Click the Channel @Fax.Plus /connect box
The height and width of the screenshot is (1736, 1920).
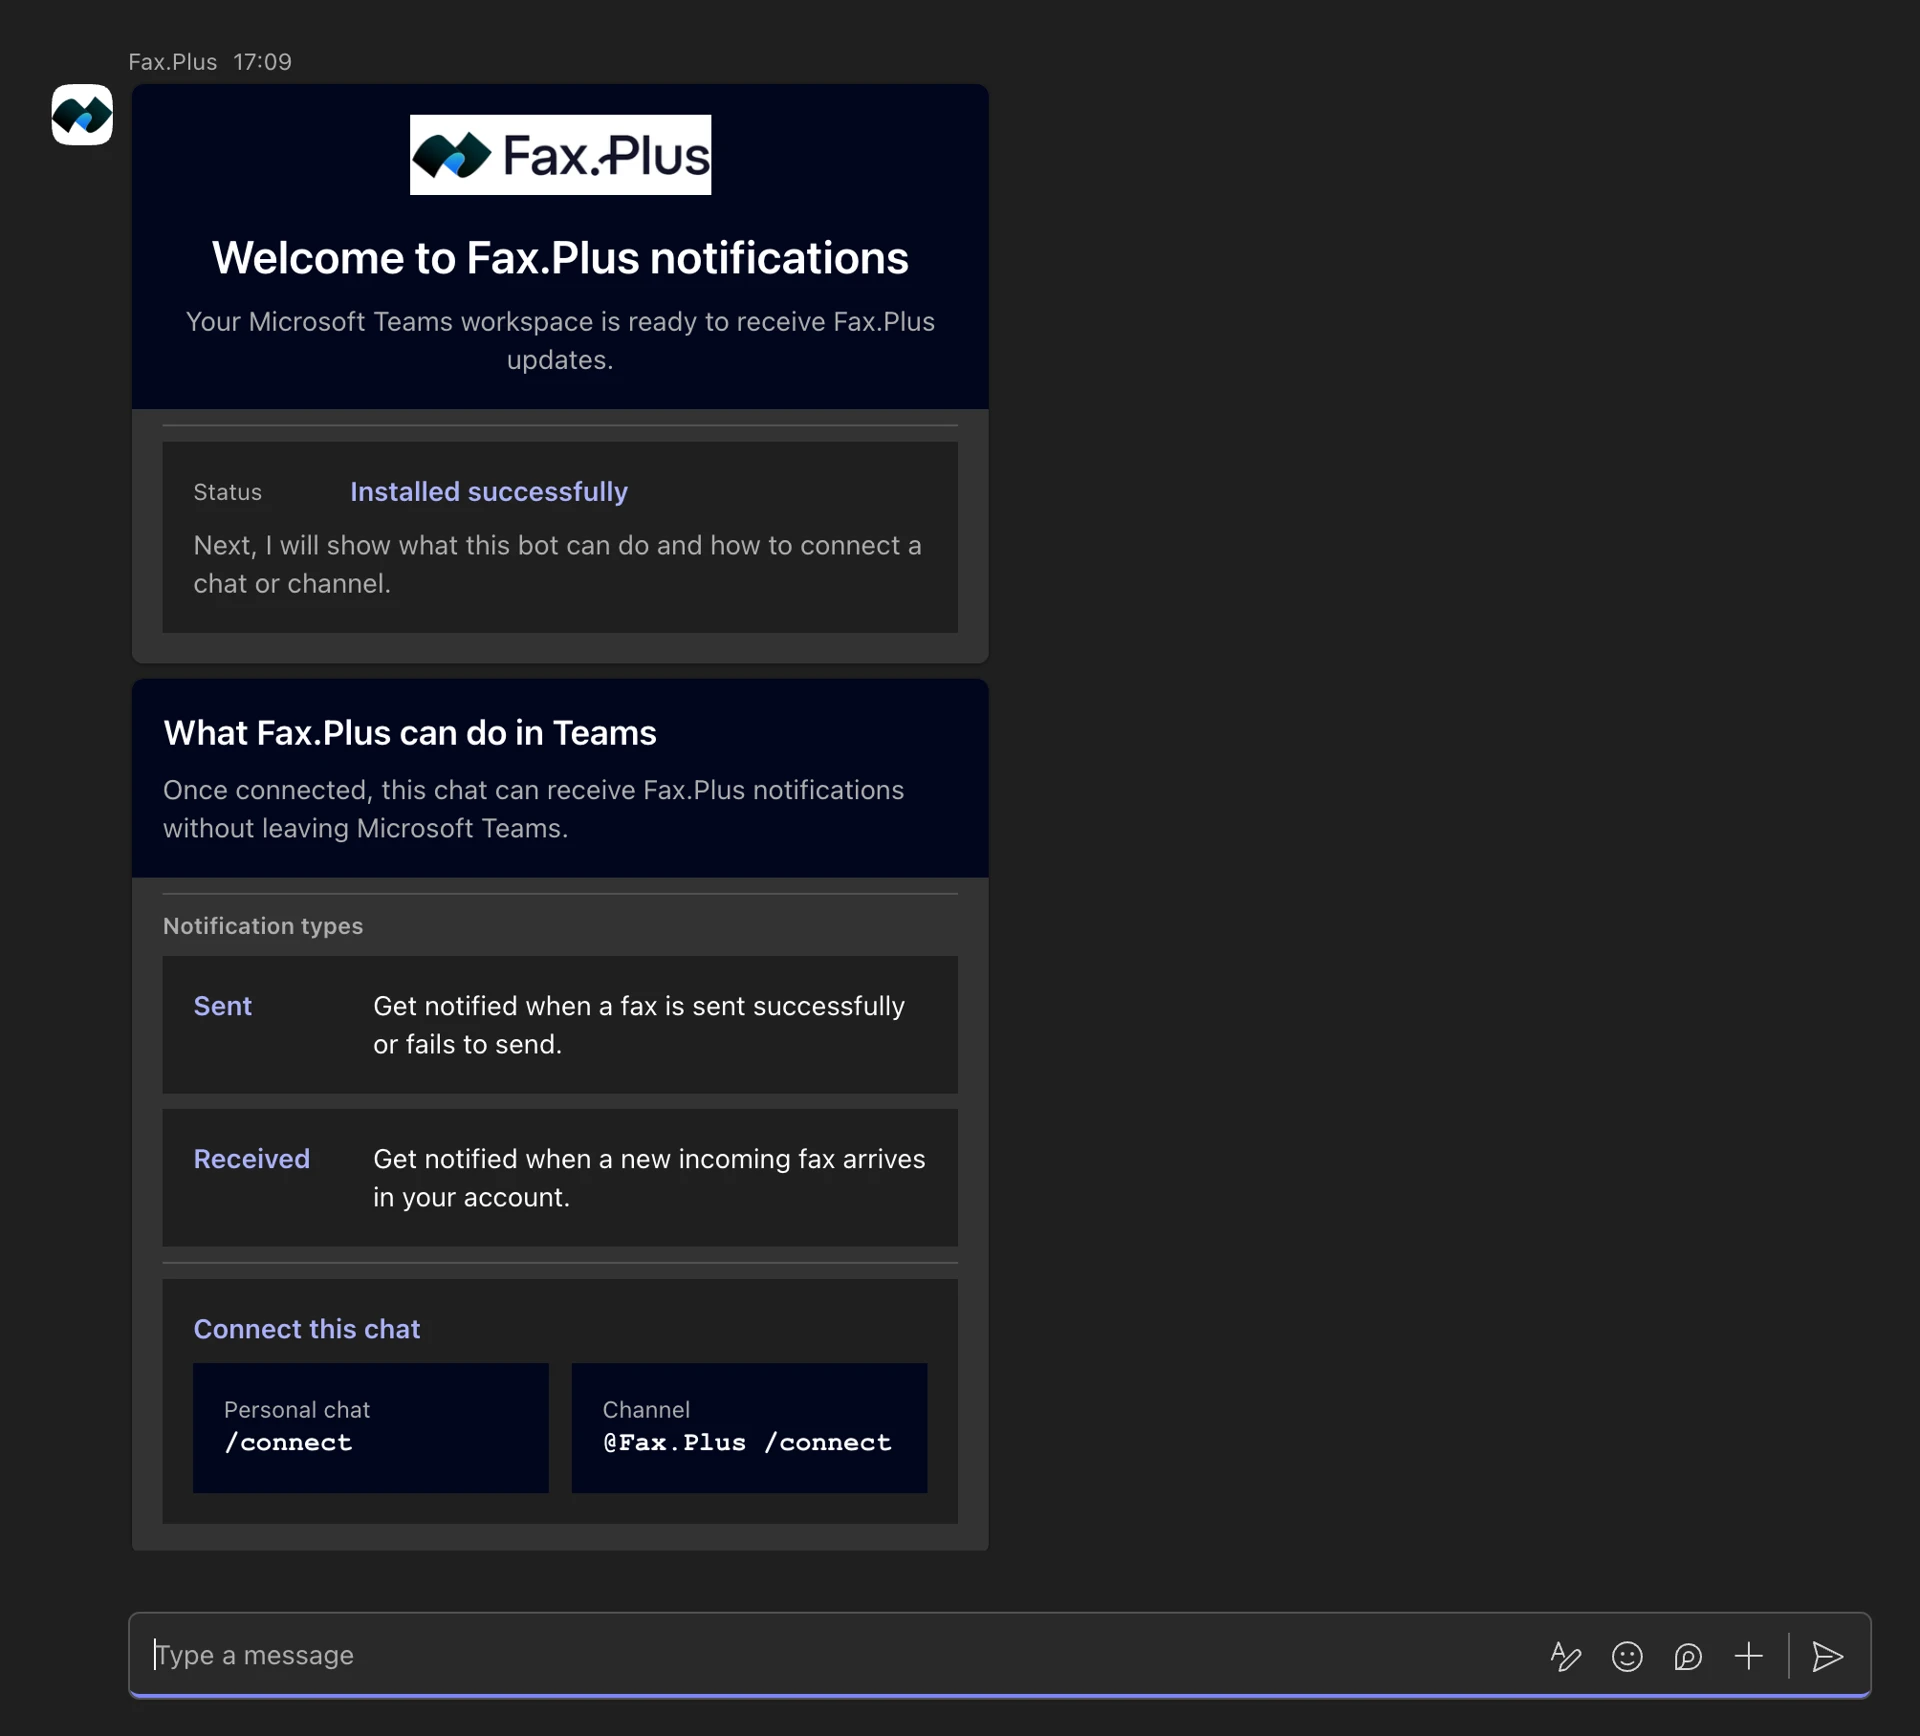tap(749, 1427)
